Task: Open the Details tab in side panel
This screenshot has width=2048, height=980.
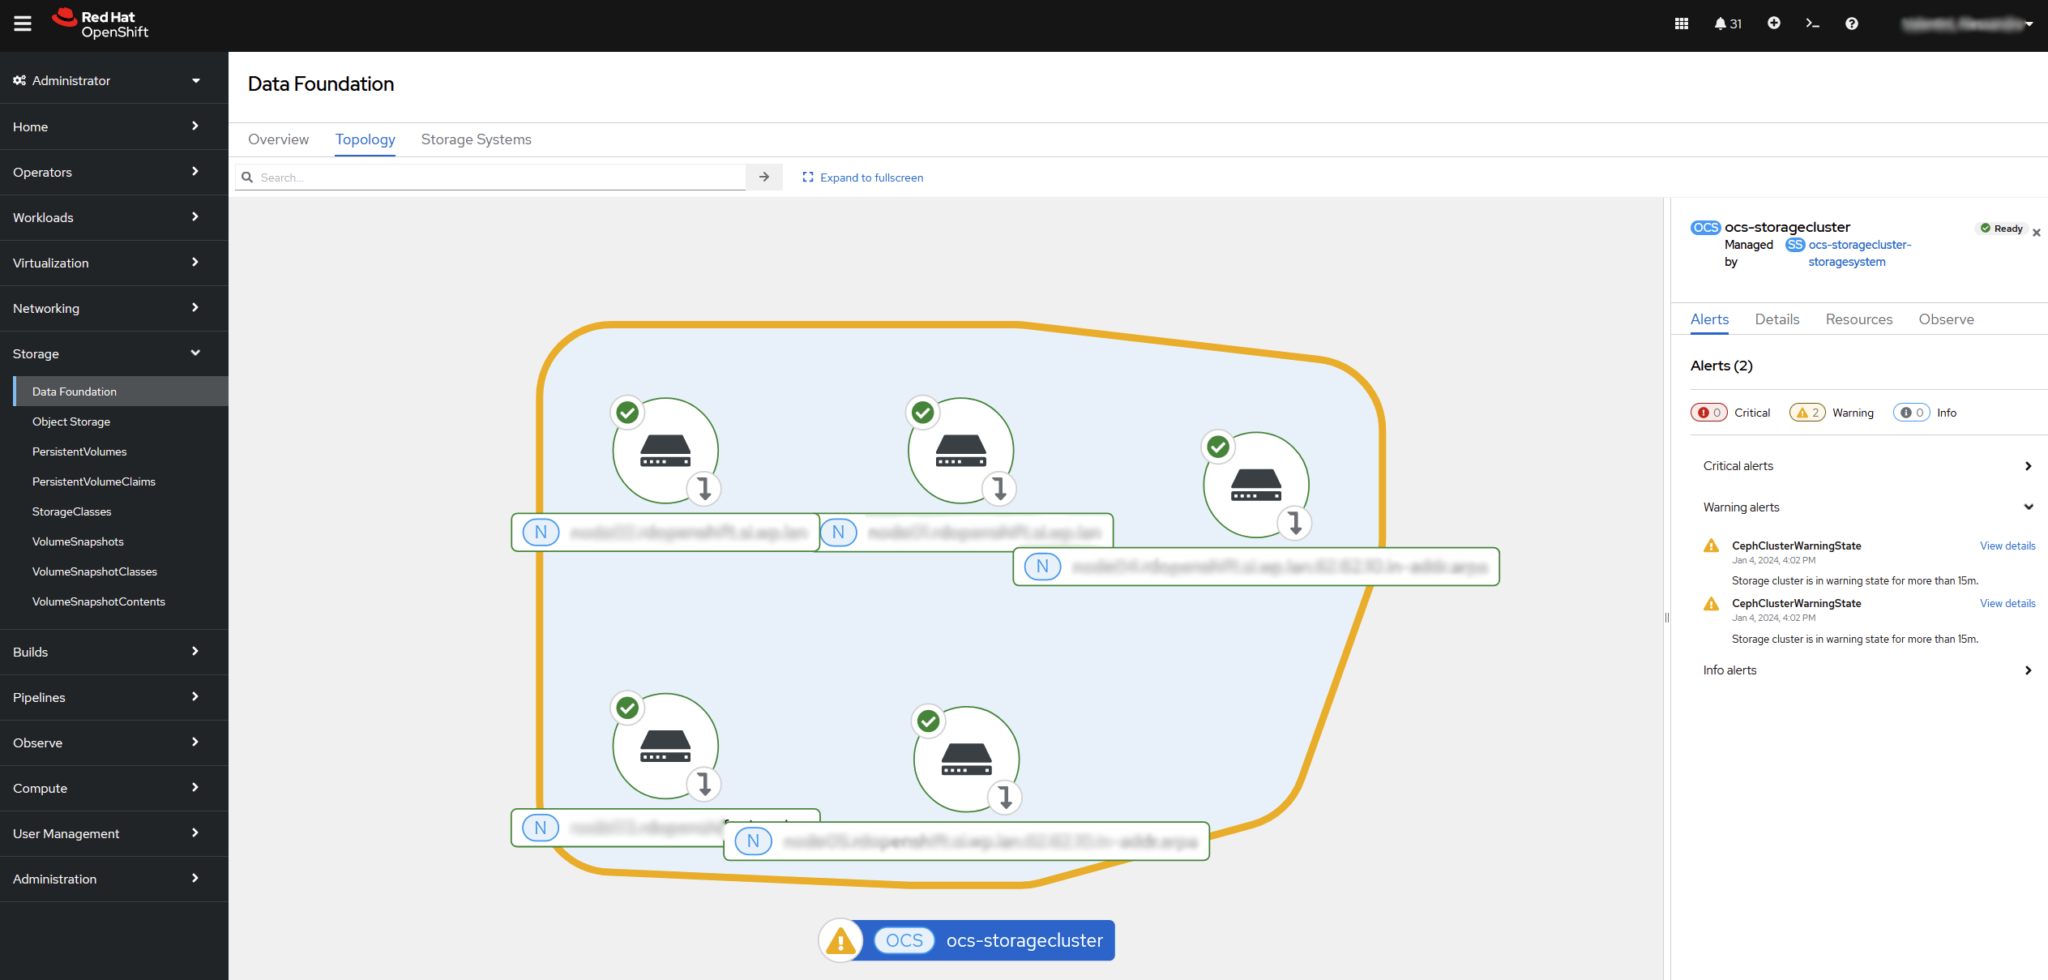Action: pos(1777,318)
